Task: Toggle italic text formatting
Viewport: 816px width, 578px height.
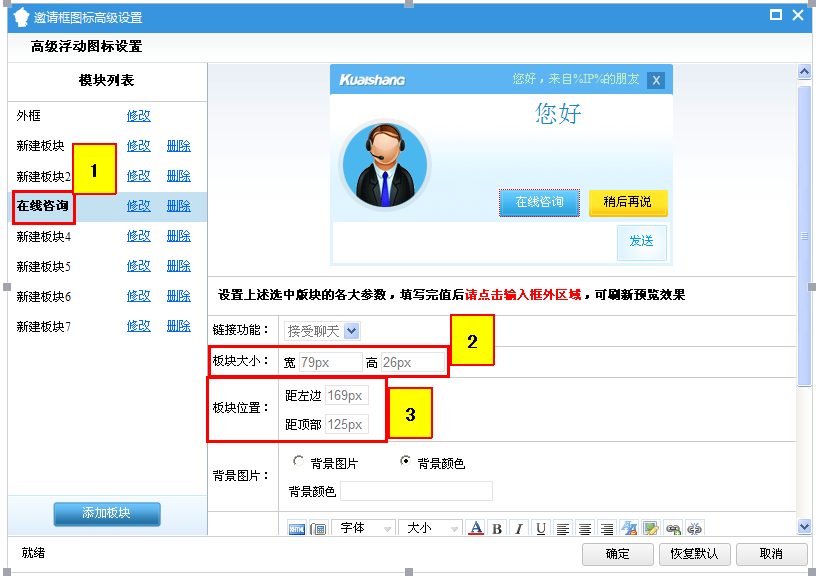Action: 519,528
